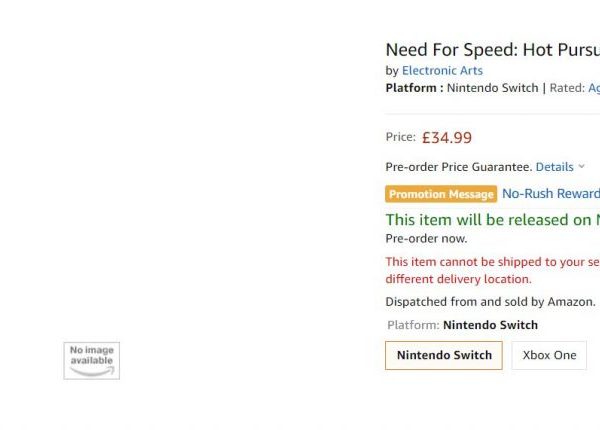
Task: Click the Need For Speed: Hot Pursuit title
Action: 493,50
